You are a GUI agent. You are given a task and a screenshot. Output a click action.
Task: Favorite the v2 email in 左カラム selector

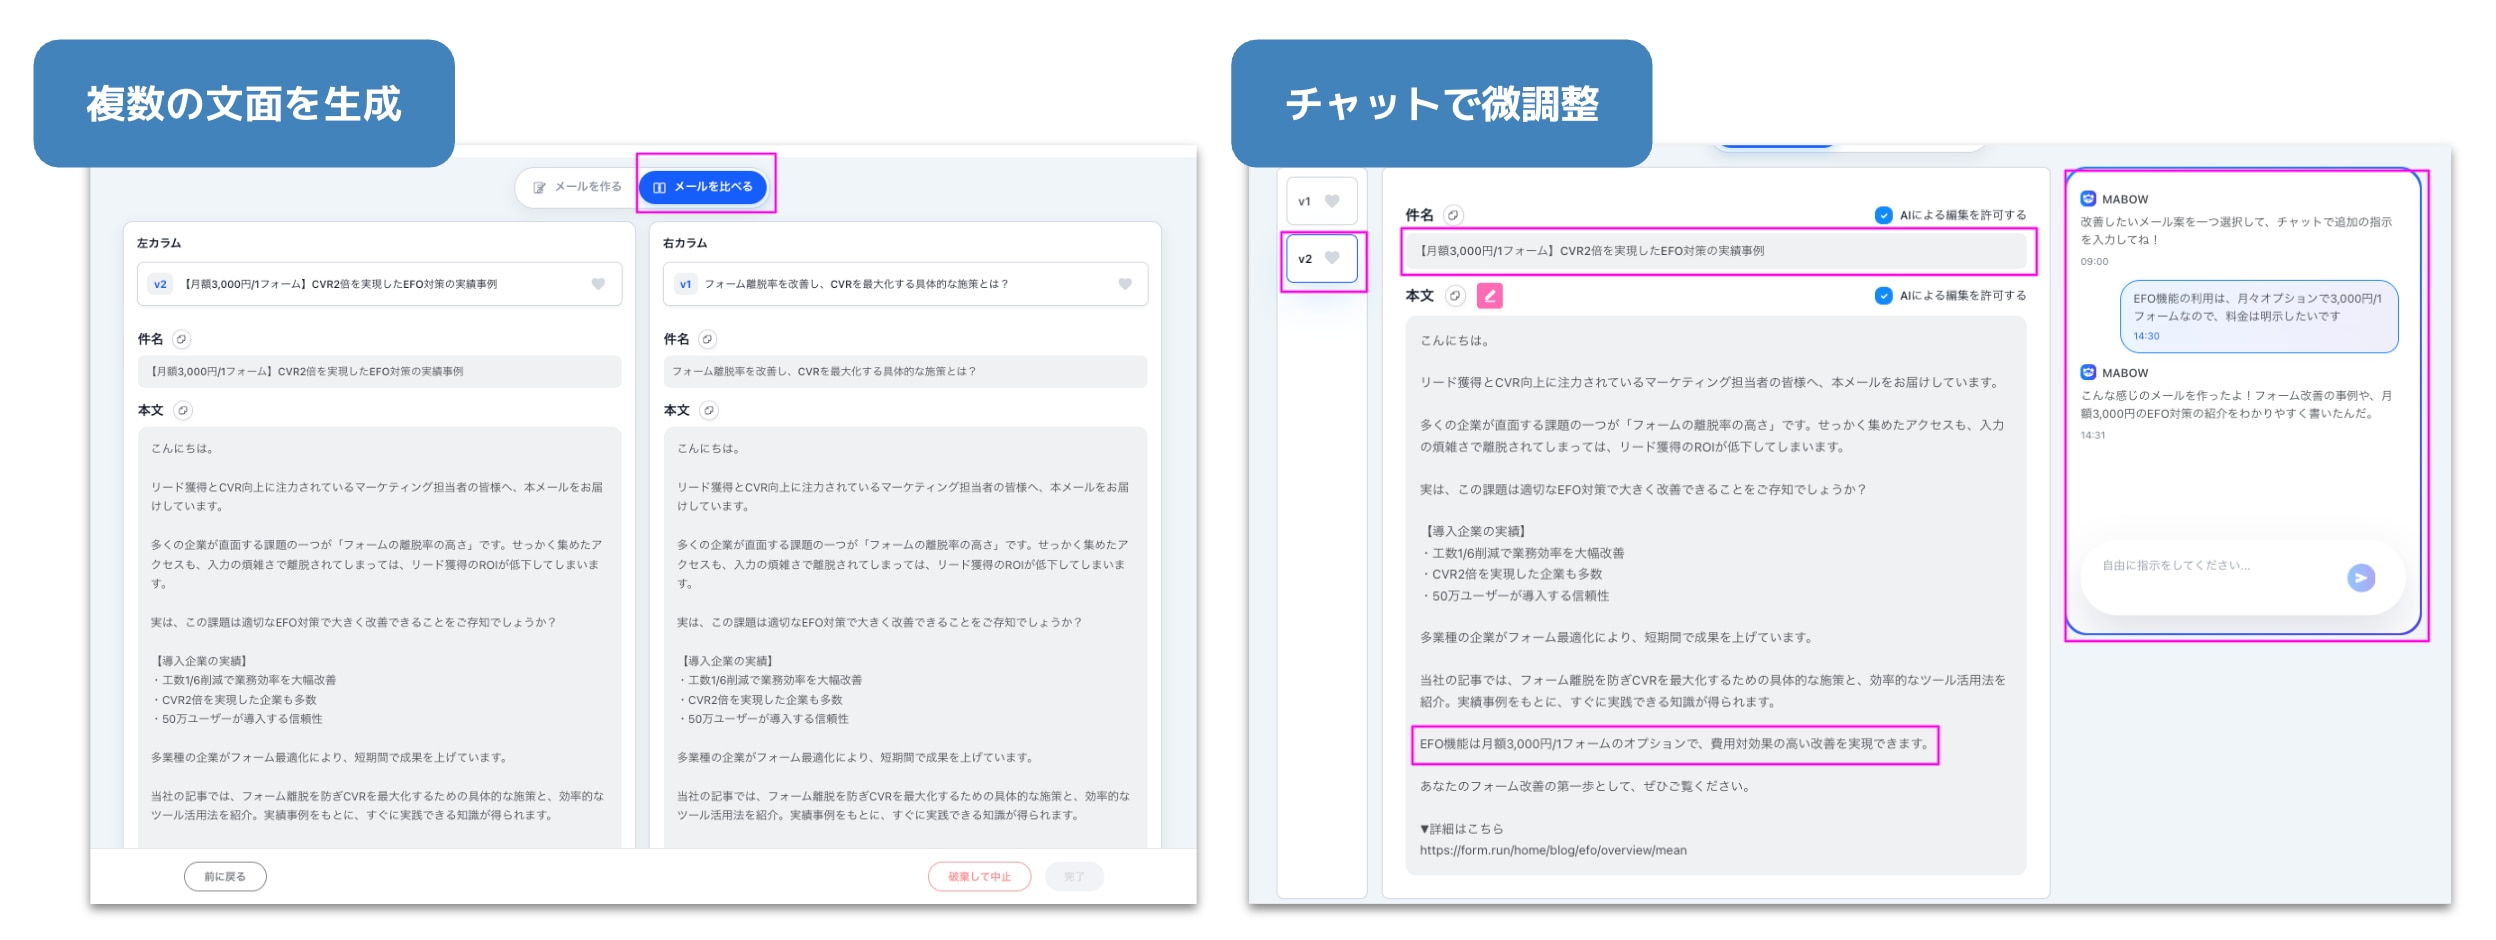598,284
